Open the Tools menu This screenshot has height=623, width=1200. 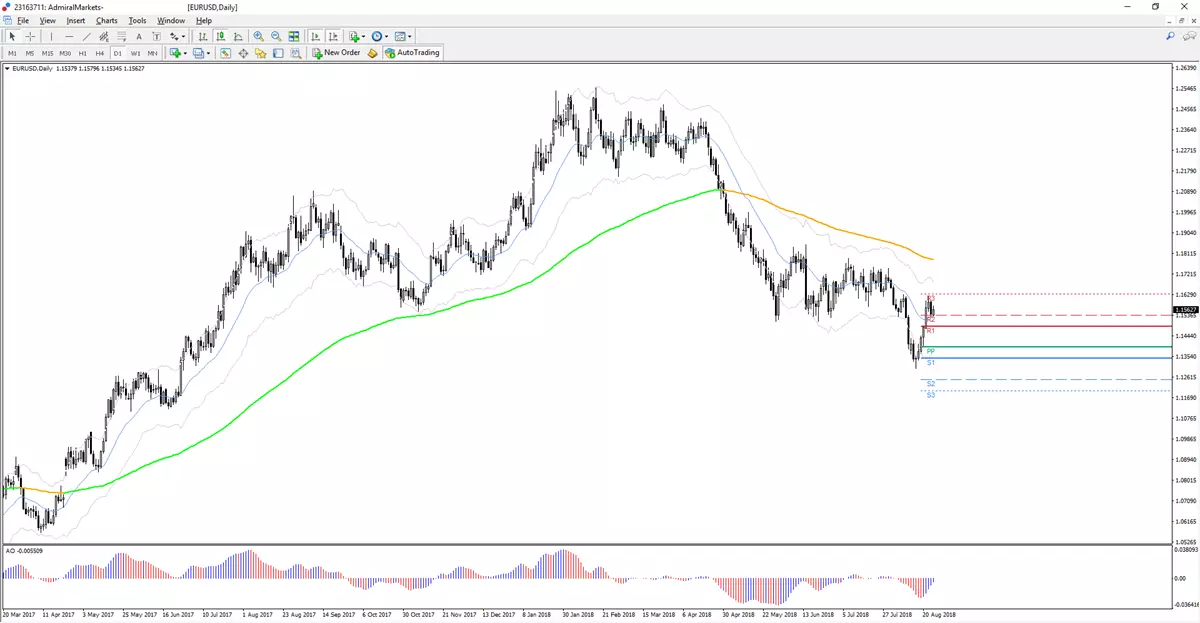click(137, 20)
